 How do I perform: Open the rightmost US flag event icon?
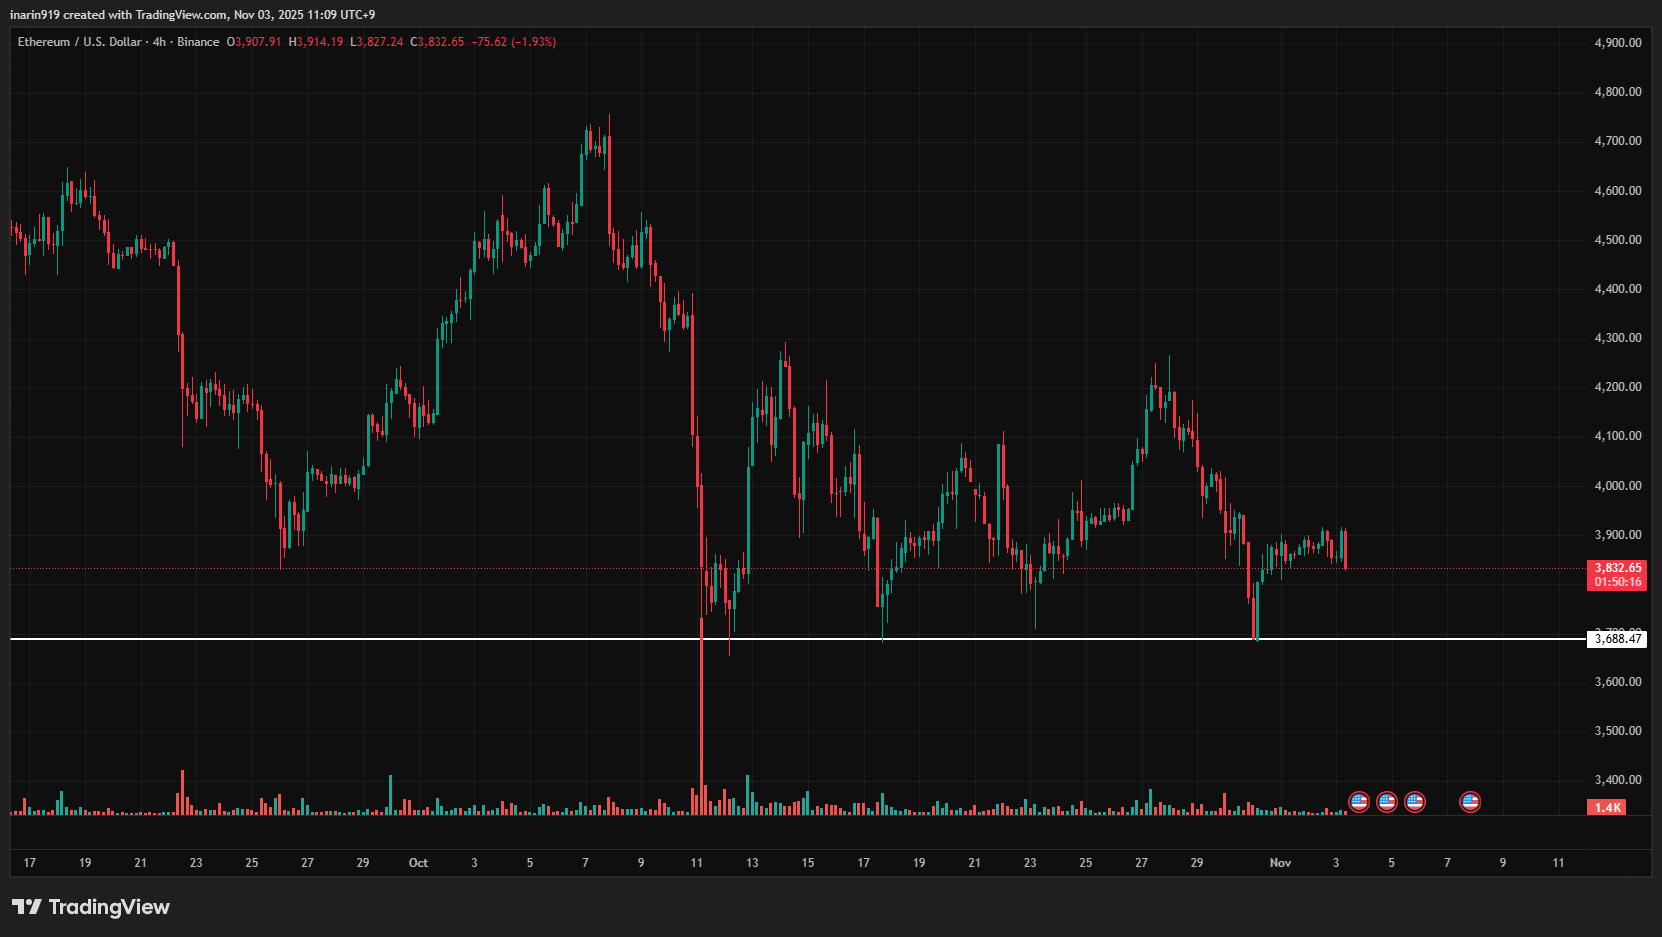[1470, 801]
